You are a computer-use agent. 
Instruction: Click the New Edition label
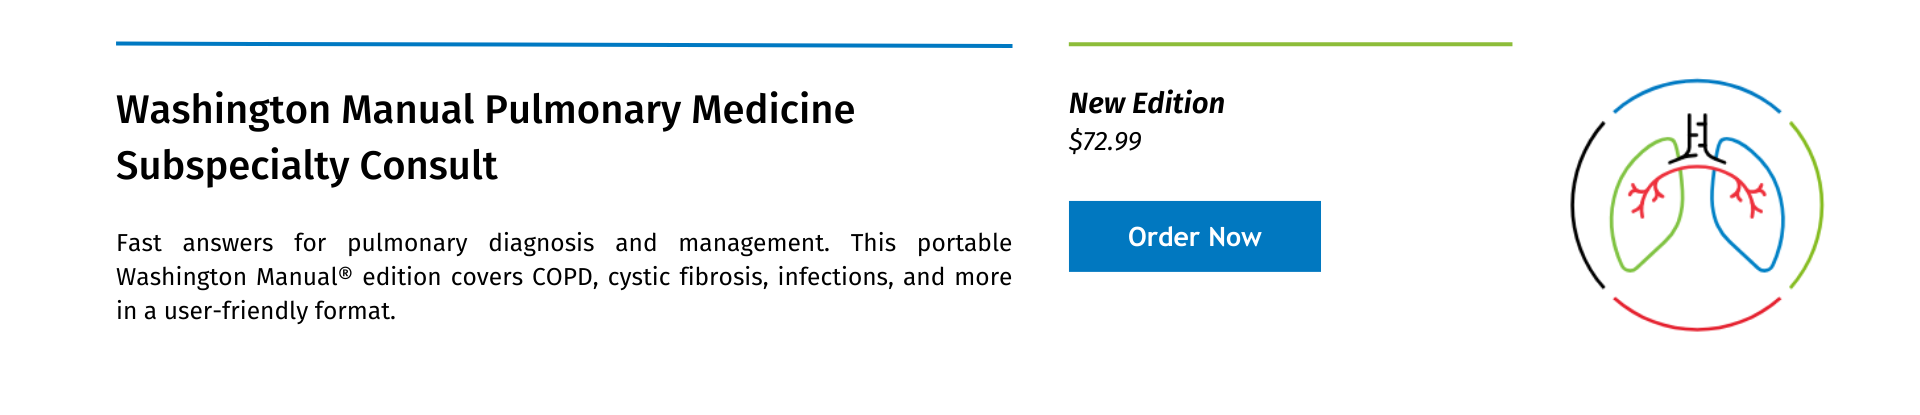click(x=1146, y=103)
